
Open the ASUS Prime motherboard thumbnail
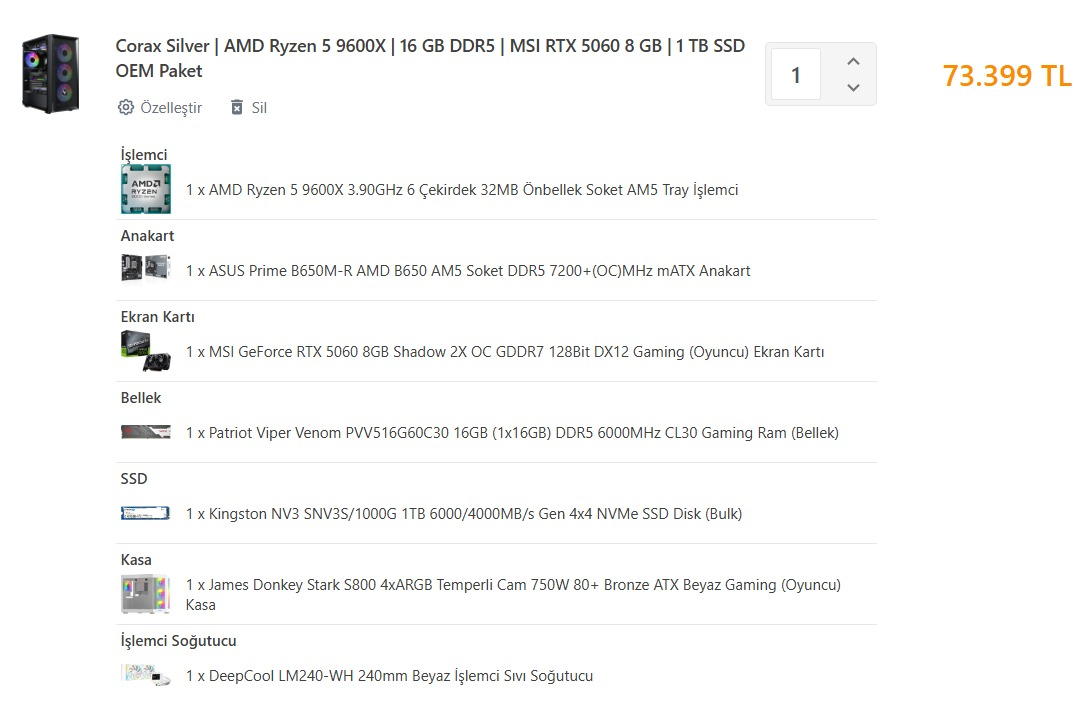[x=146, y=268]
